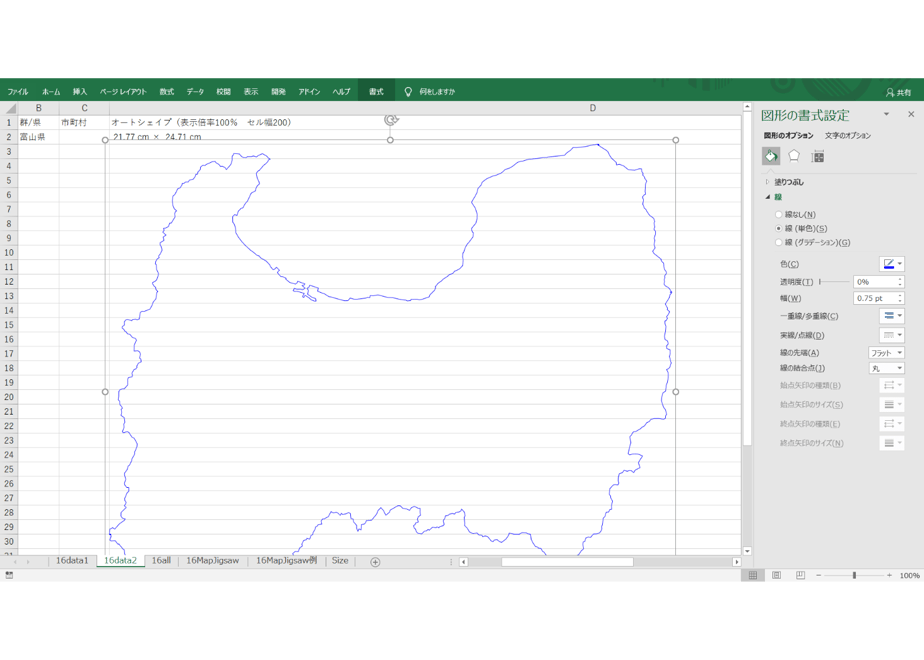This screenshot has width=924, height=660.
Task: Switch to Page Layout view icon
Action: [777, 575]
